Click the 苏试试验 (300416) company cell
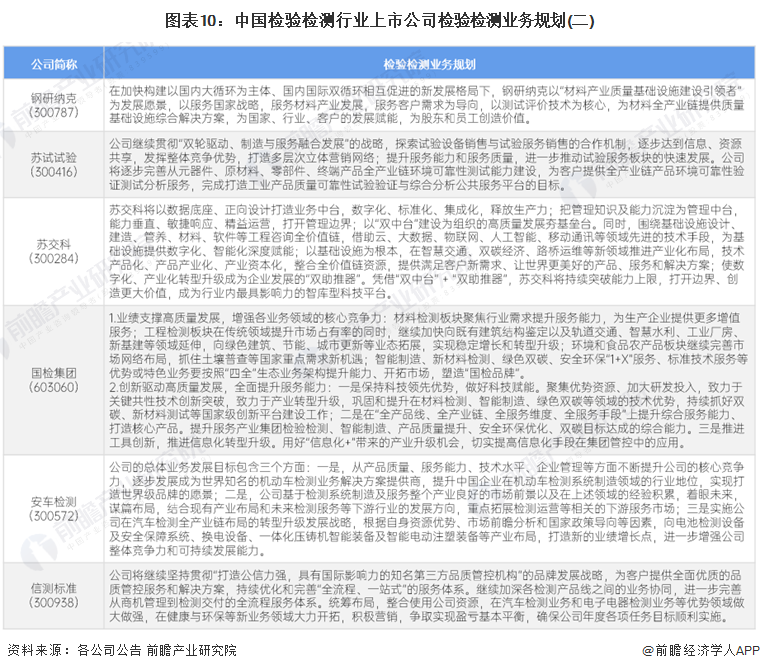 (x=54, y=164)
